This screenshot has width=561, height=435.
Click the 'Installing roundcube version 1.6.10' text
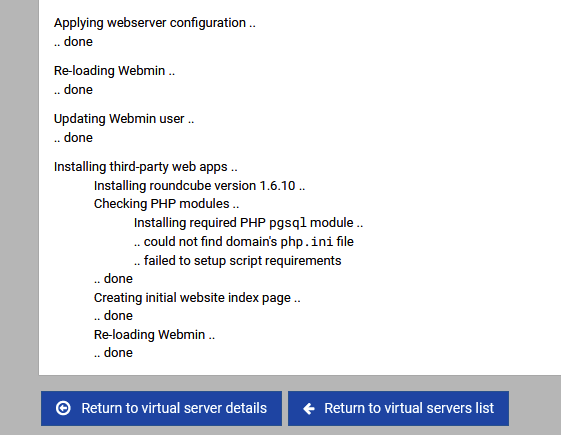click(199, 186)
